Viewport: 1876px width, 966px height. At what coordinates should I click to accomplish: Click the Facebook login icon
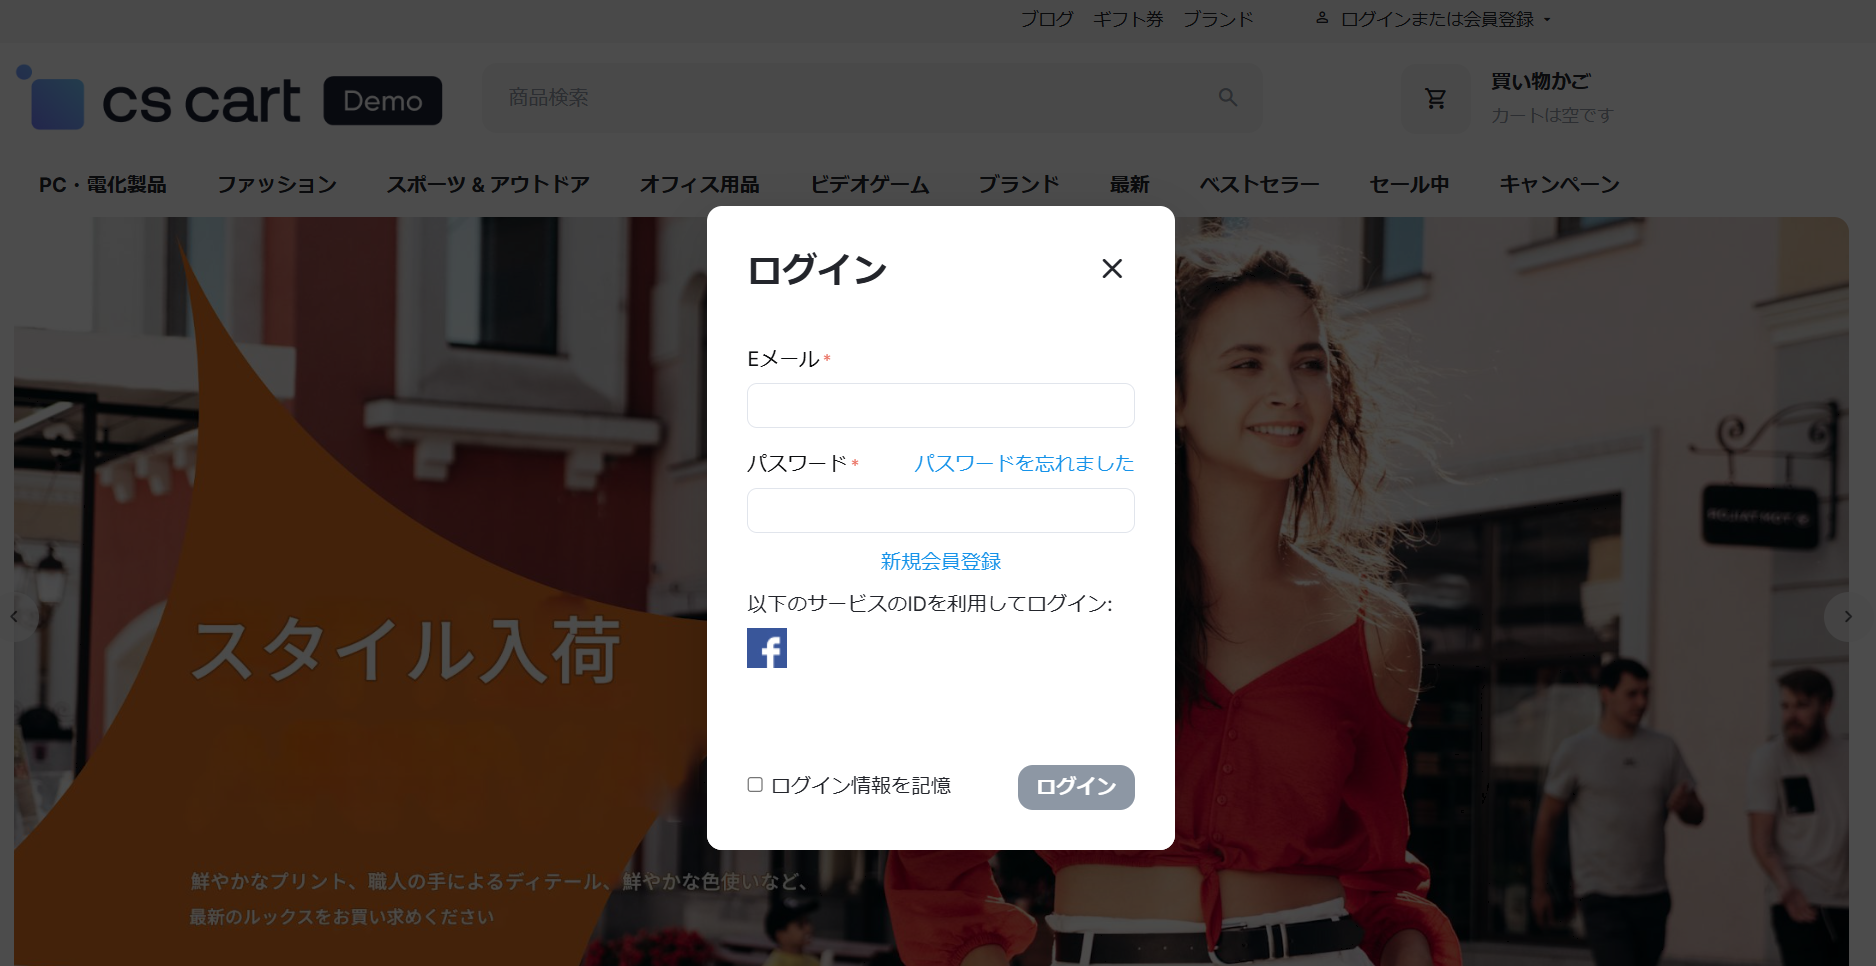766,648
